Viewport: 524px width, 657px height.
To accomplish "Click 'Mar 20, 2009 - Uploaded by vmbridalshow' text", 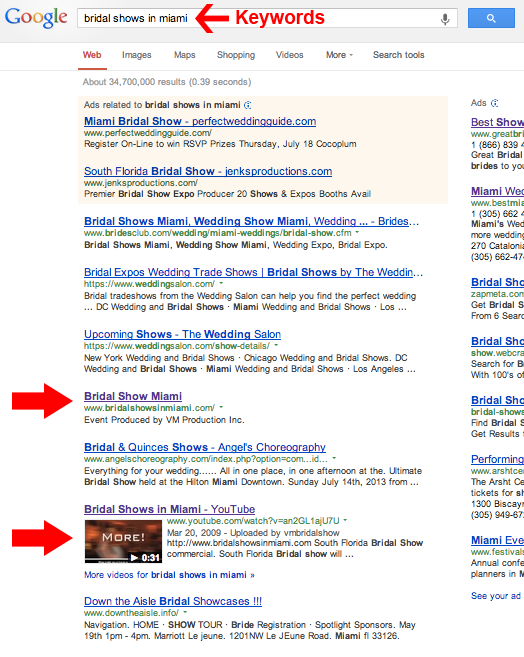I will click(253, 533).
